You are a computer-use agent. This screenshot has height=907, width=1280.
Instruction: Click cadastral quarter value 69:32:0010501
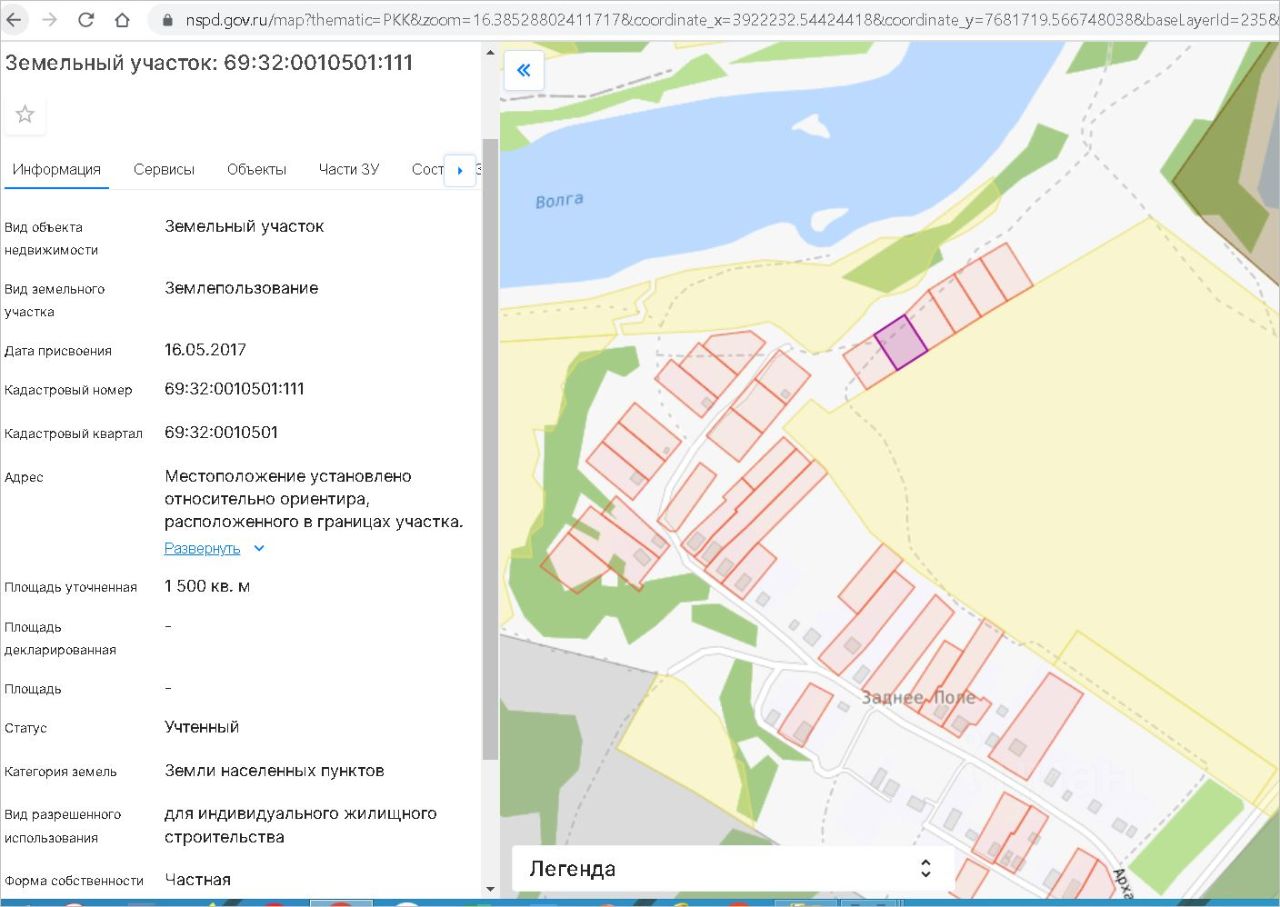pyautogui.click(x=221, y=432)
